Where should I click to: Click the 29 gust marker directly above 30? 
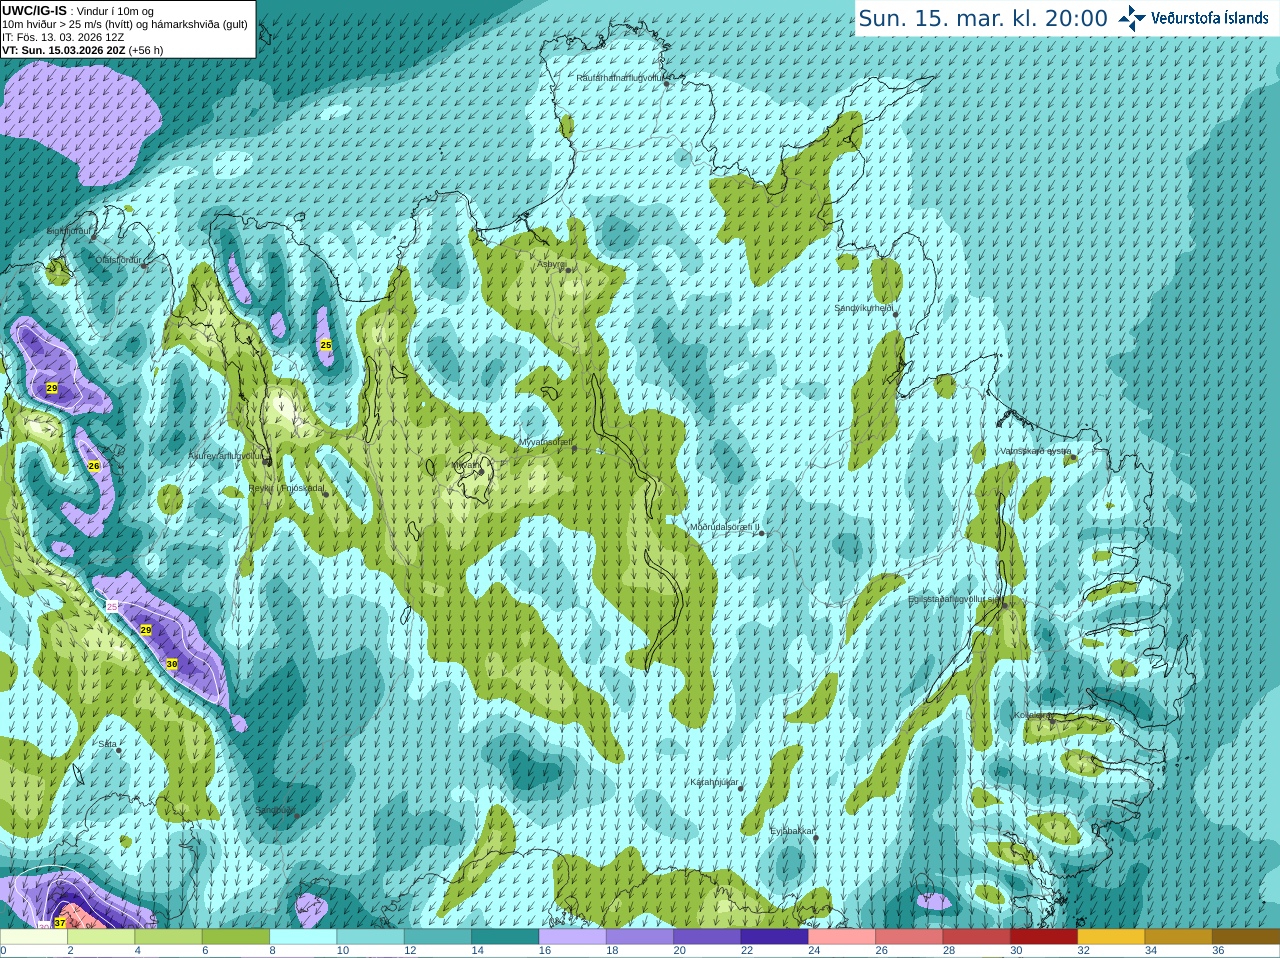(x=146, y=630)
